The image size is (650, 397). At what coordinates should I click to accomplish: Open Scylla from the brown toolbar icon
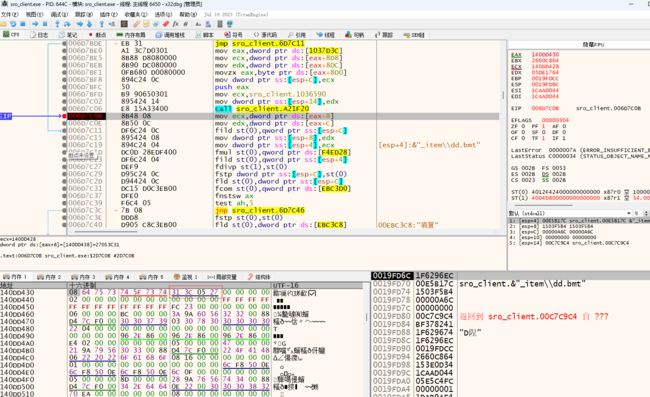124,24
